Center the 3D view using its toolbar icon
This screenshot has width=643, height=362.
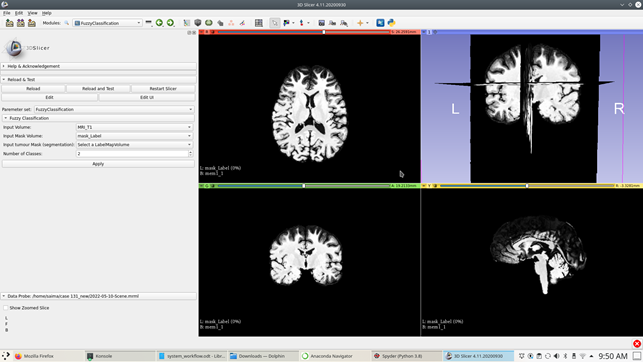click(x=435, y=32)
